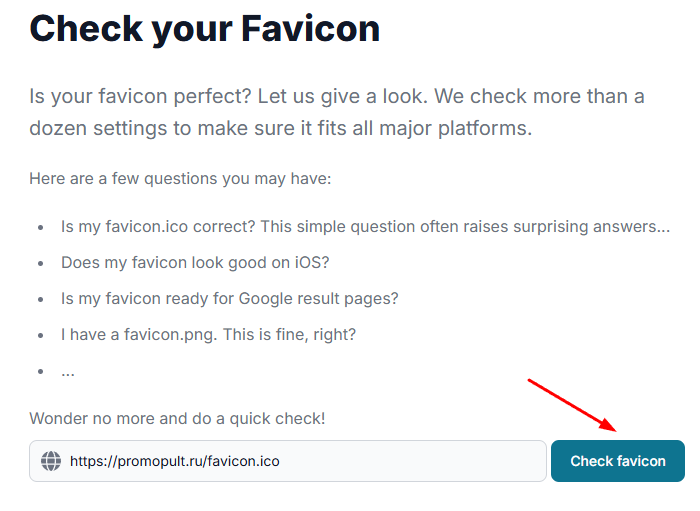Image resolution: width=700 pixels, height=511 pixels.
Task: Select the Google result pages question
Action: tap(229, 299)
